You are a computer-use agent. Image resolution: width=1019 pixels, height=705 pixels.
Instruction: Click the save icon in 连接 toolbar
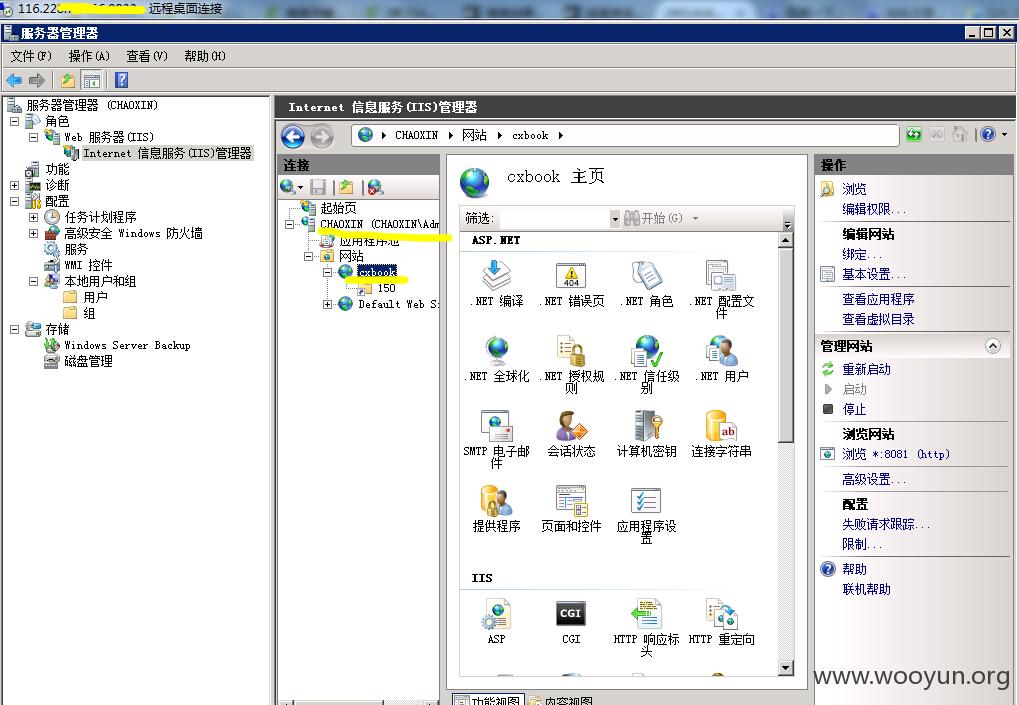tap(318, 187)
